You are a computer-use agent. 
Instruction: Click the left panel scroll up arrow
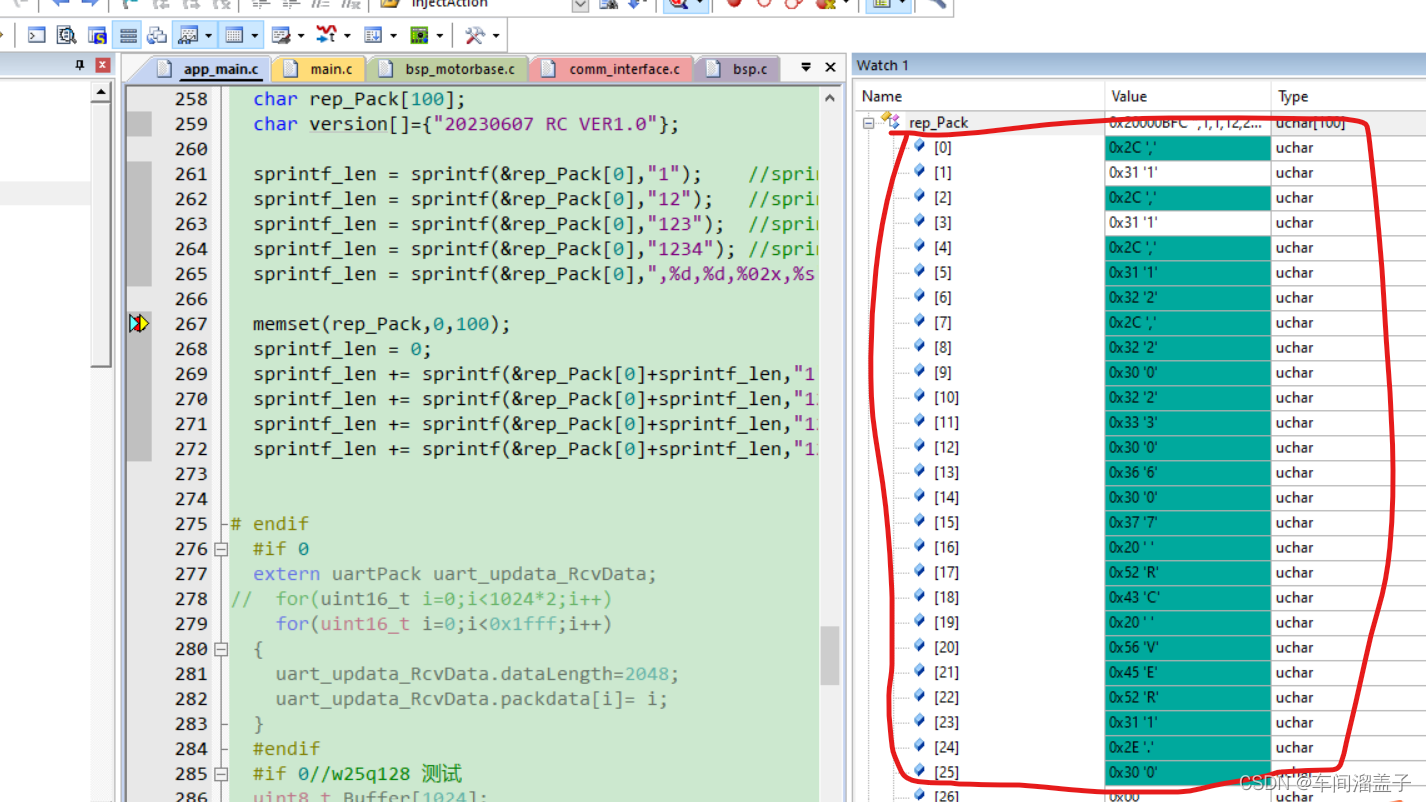(101, 93)
